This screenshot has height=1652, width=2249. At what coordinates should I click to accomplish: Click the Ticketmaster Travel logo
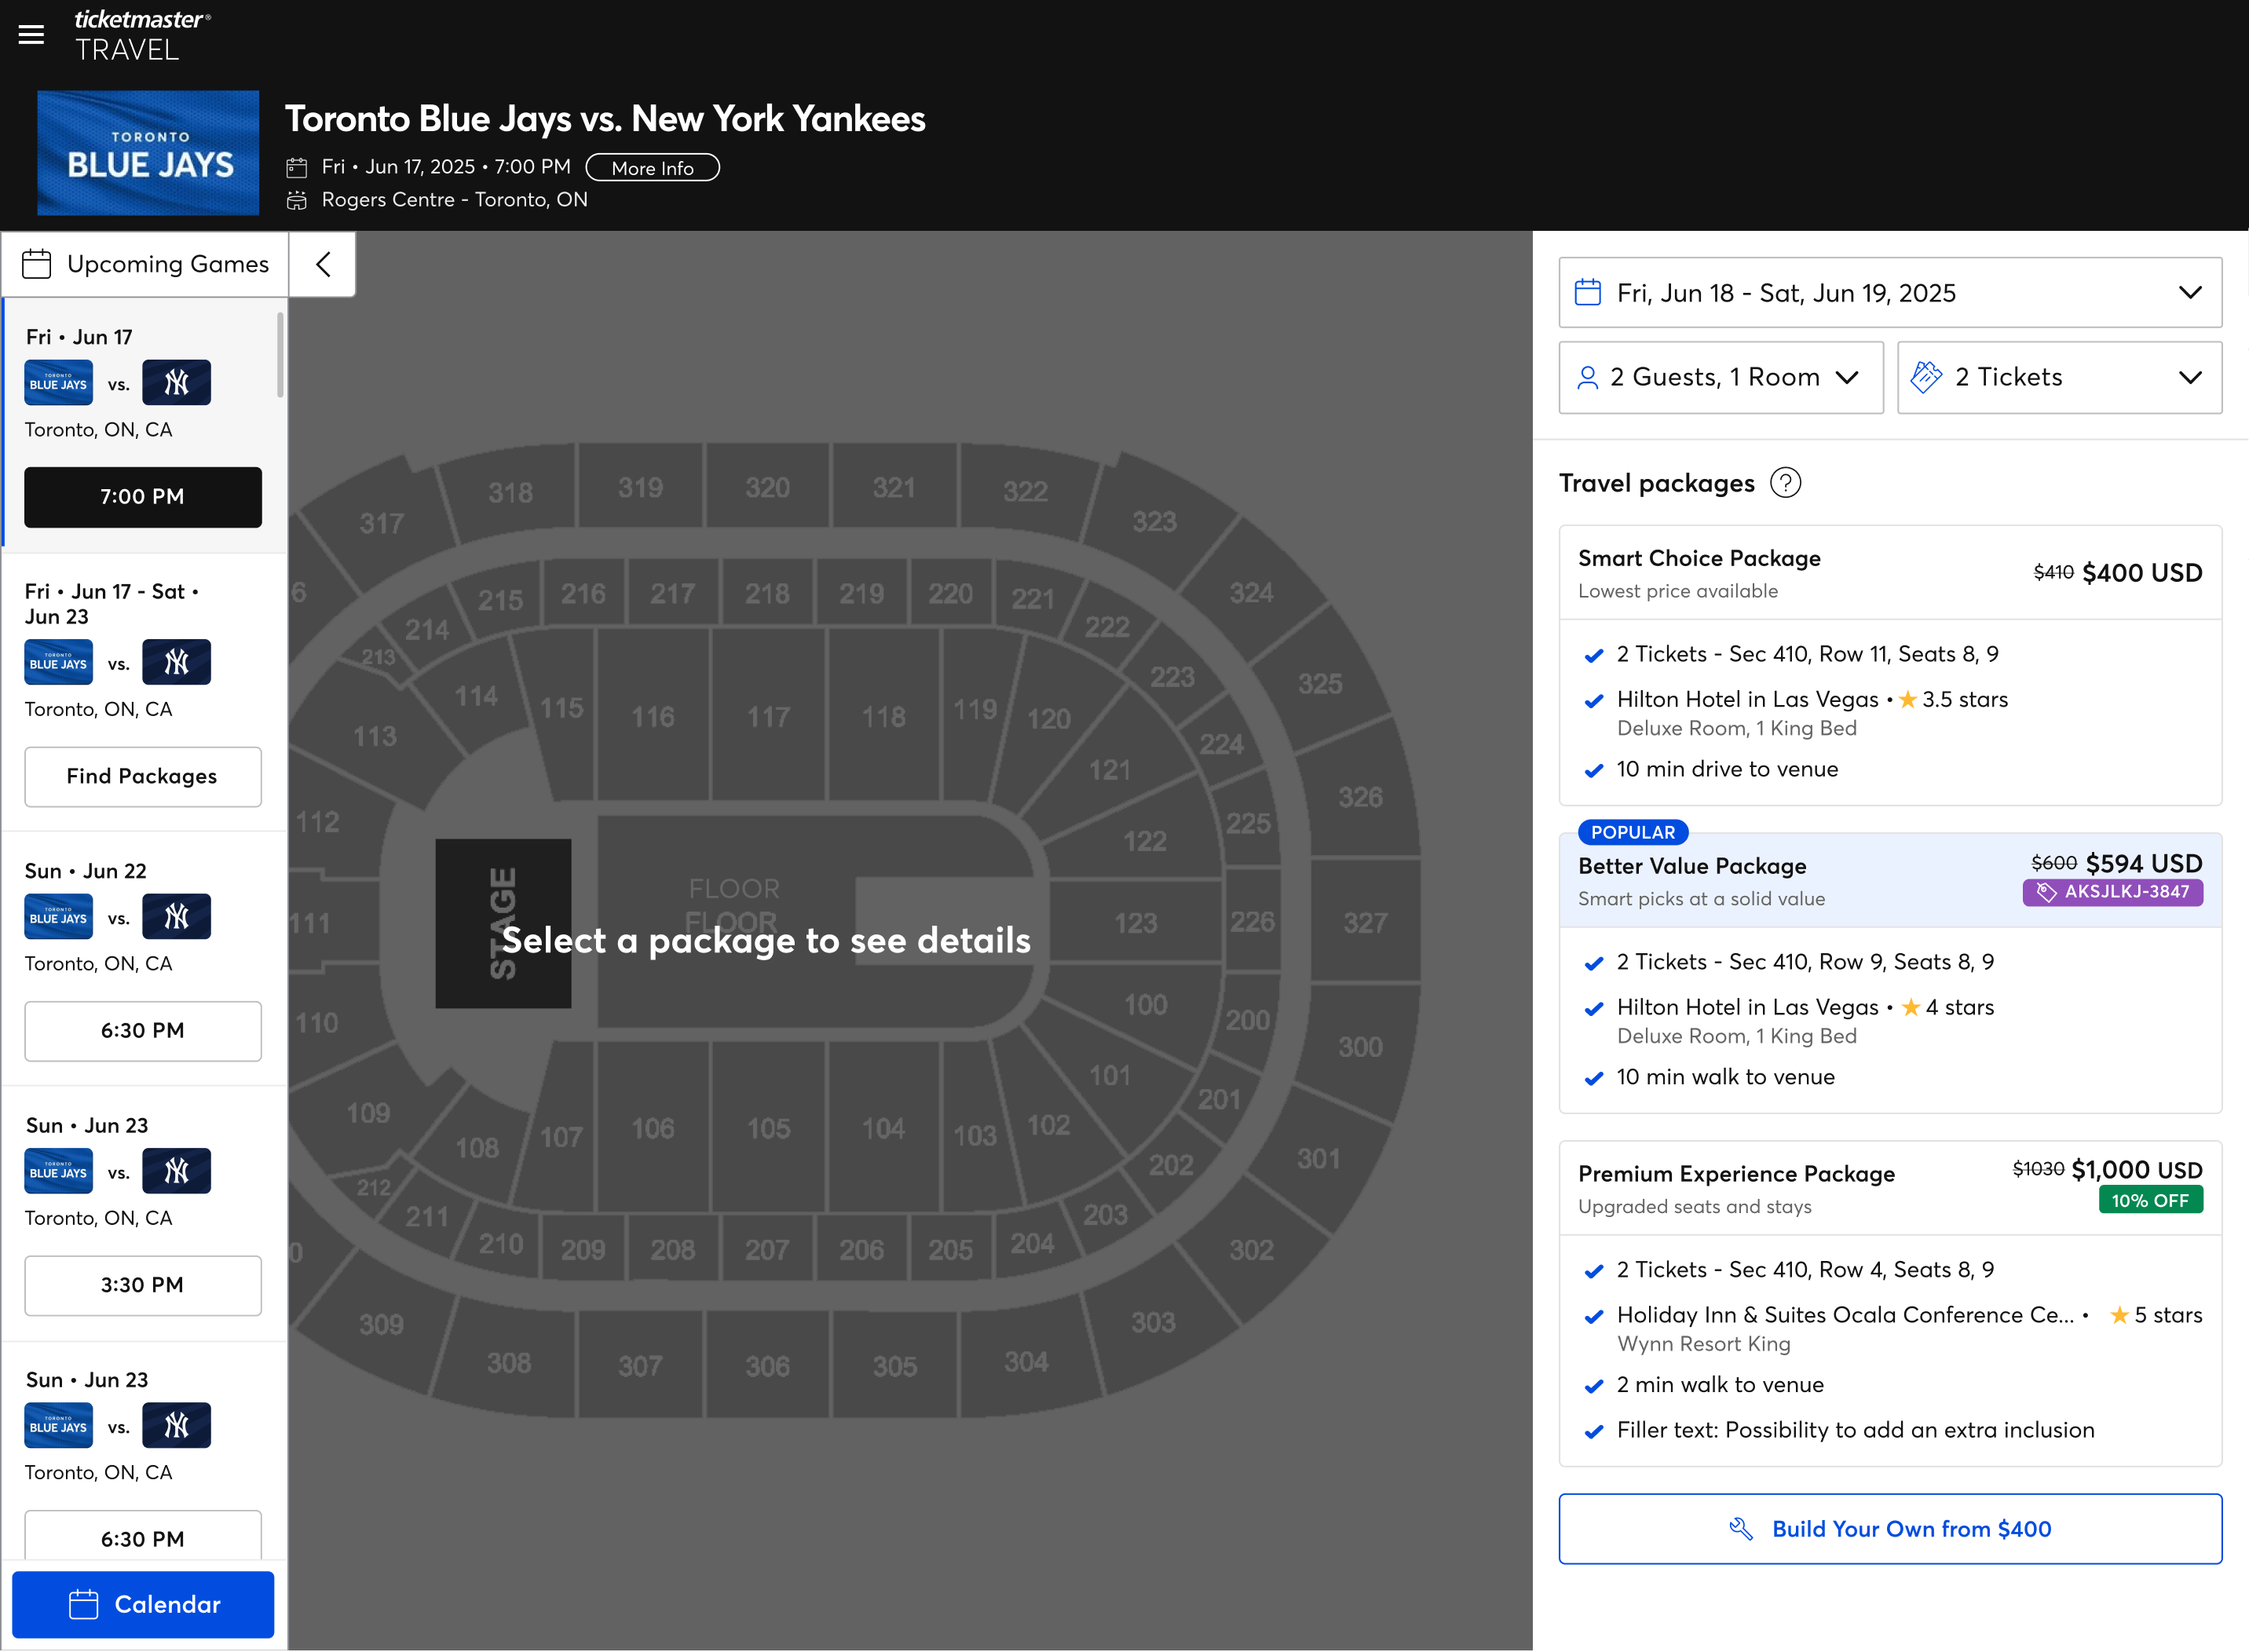(x=142, y=35)
